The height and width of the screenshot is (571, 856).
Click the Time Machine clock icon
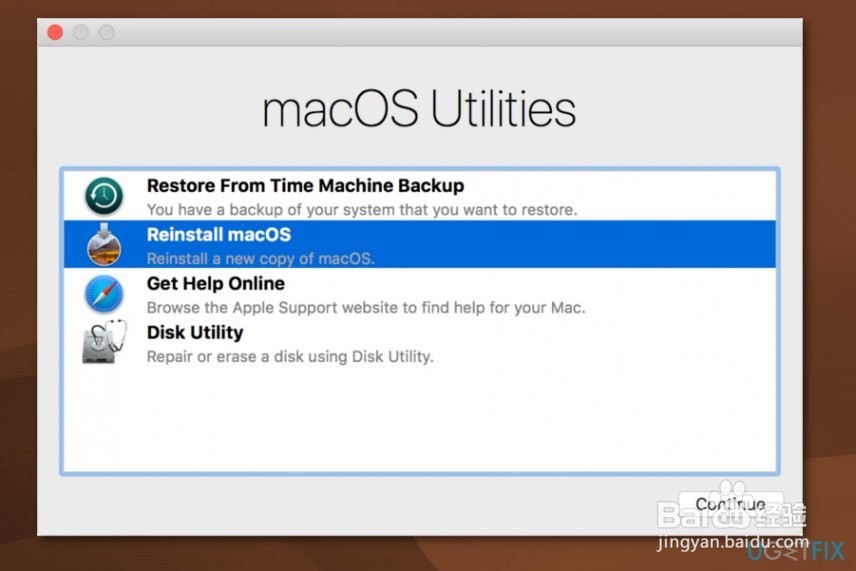tap(104, 195)
